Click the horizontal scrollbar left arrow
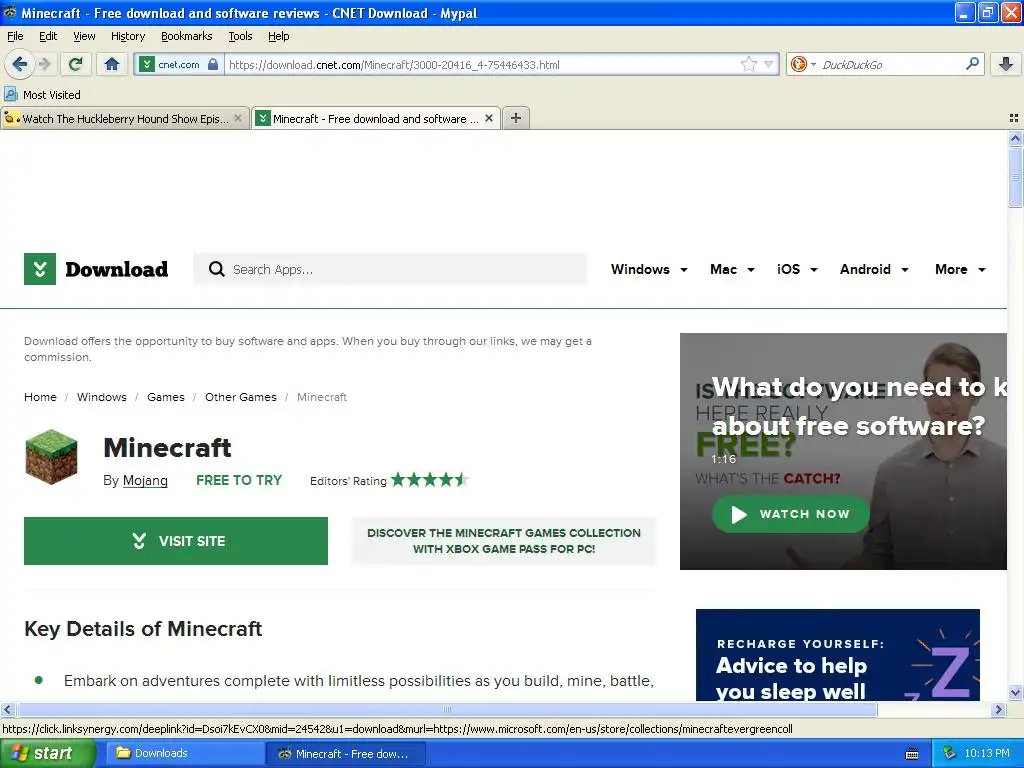 7,709
